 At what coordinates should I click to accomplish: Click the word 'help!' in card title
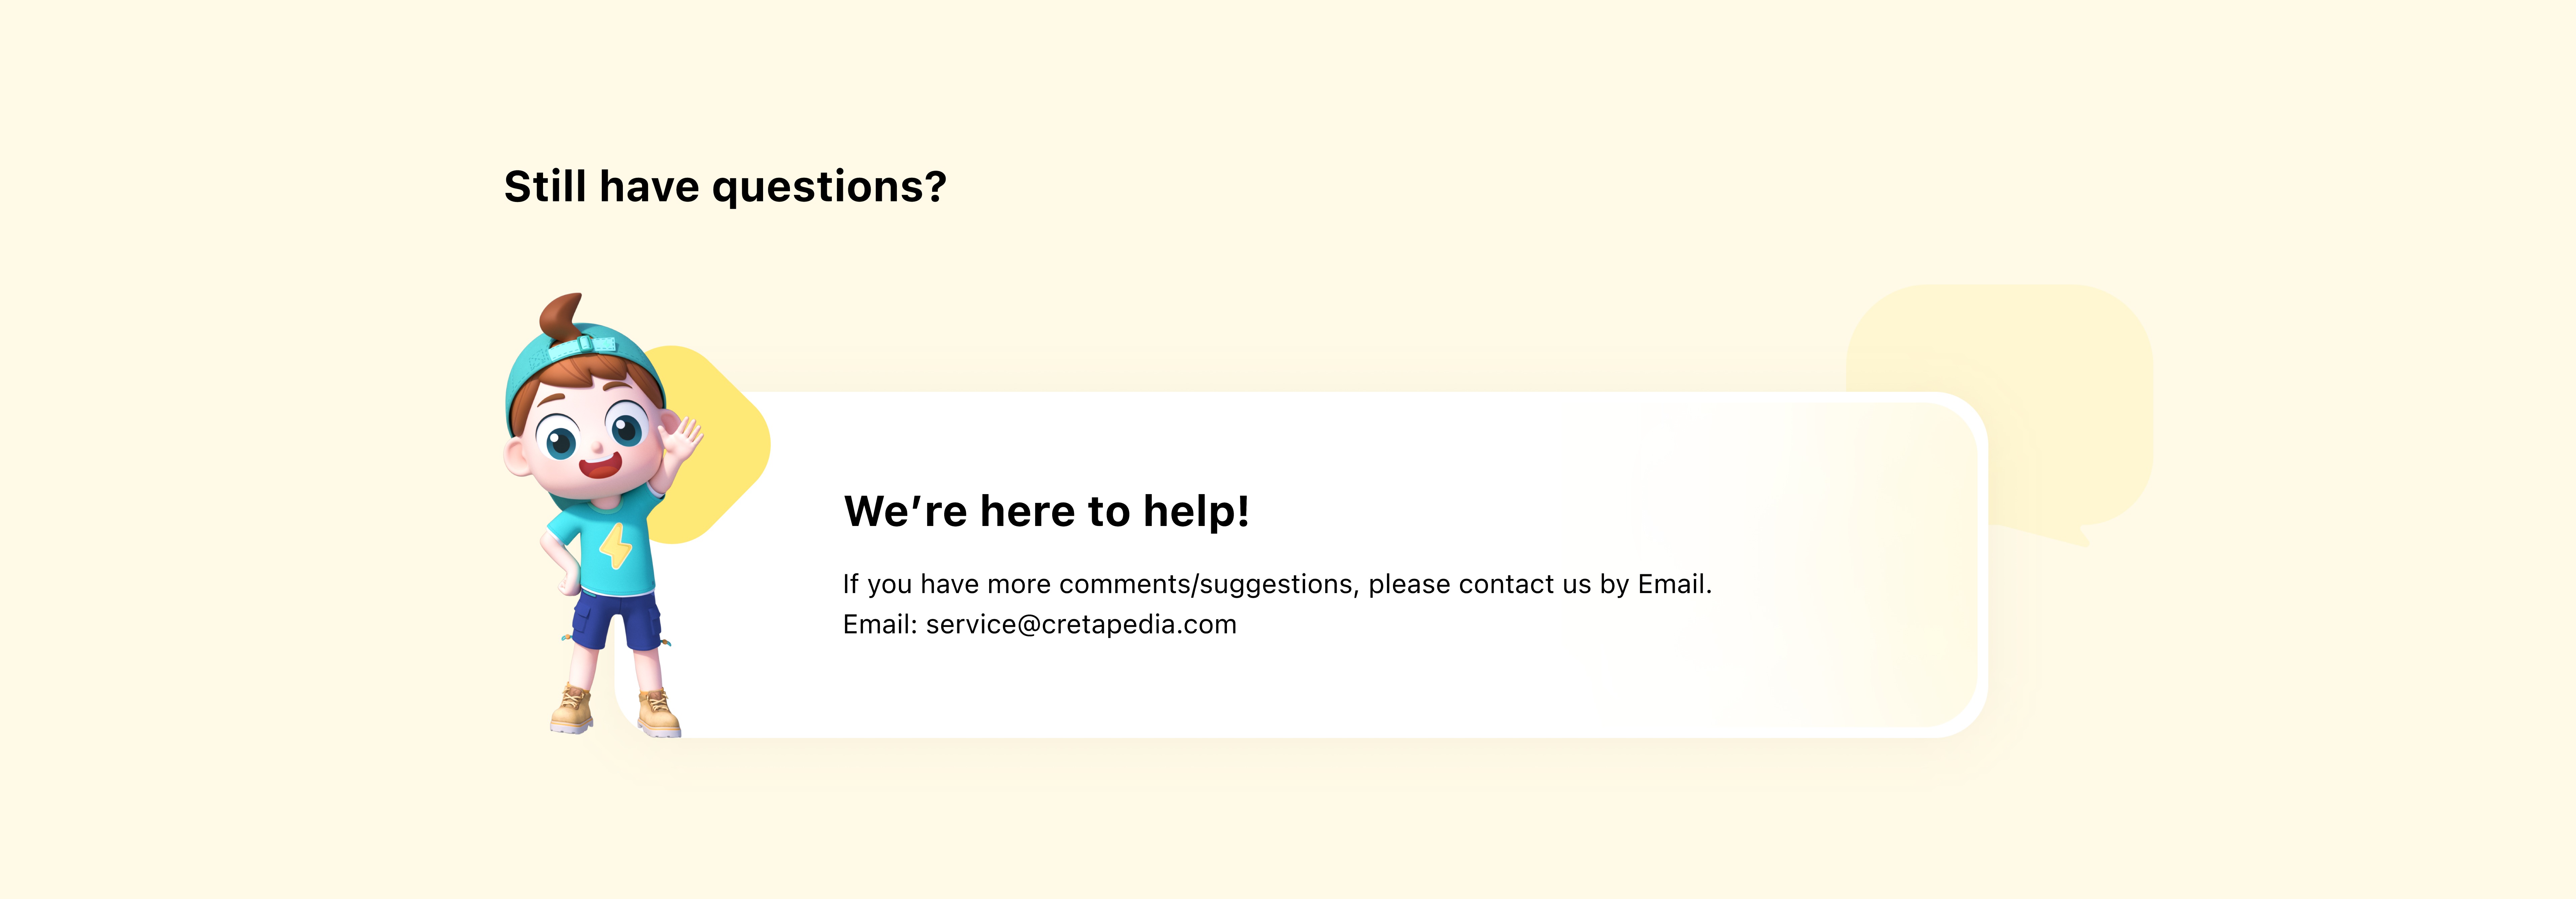click(x=1196, y=511)
